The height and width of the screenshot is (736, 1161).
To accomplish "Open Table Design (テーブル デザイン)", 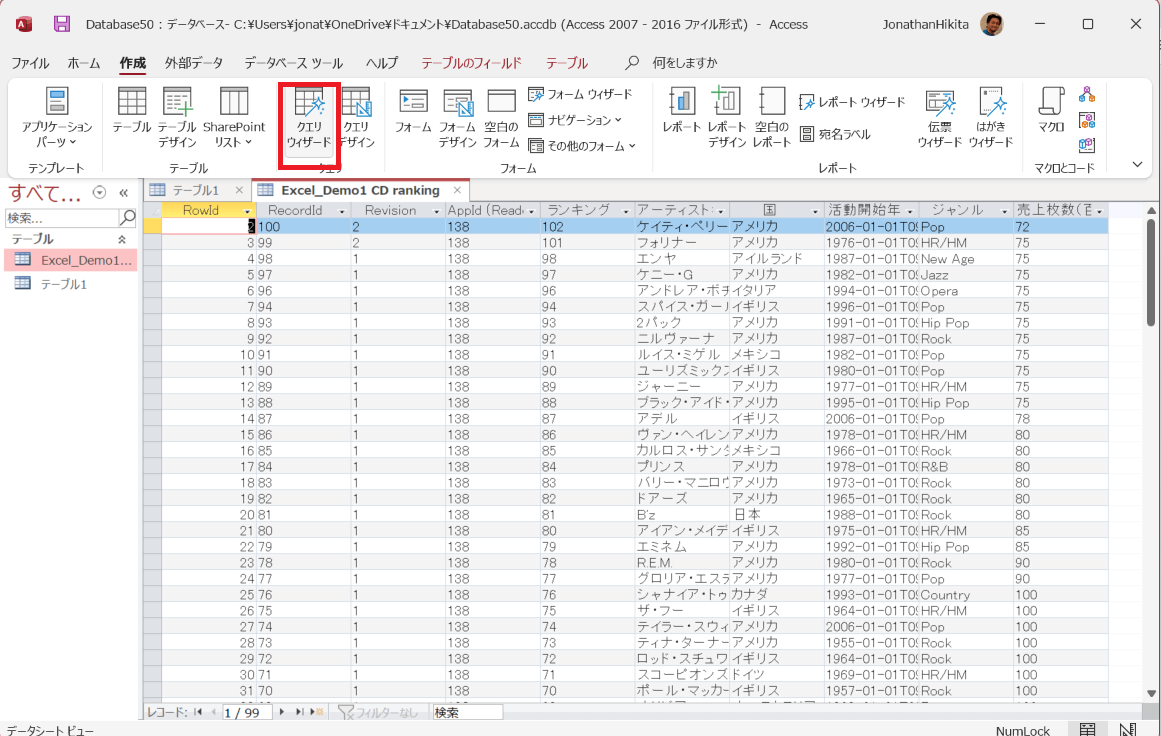I will coord(178,118).
